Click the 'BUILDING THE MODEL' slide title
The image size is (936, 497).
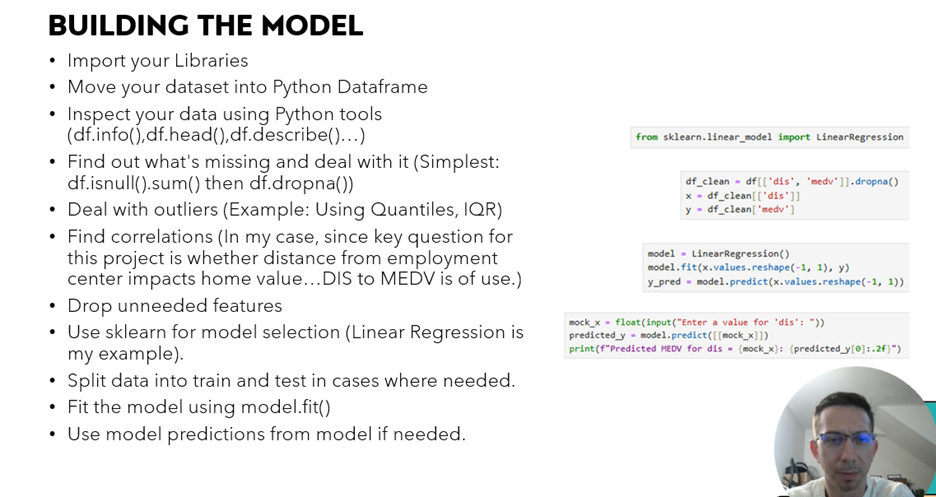click(x=205, y=25)
